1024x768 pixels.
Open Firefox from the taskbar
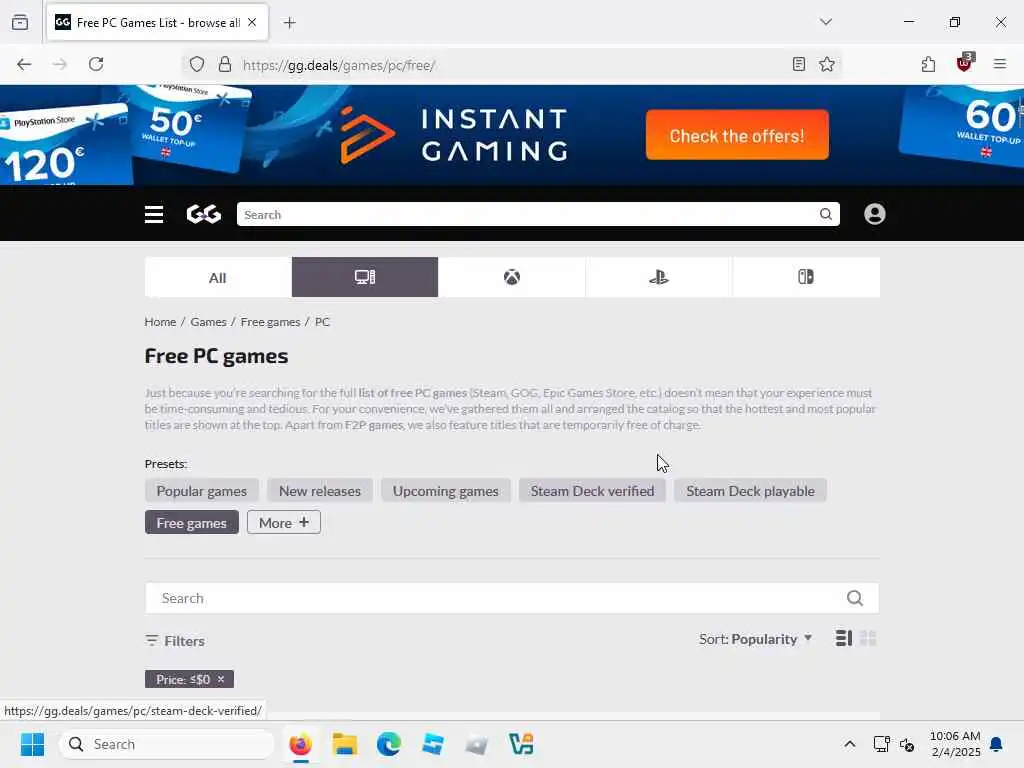pos(300,744)
